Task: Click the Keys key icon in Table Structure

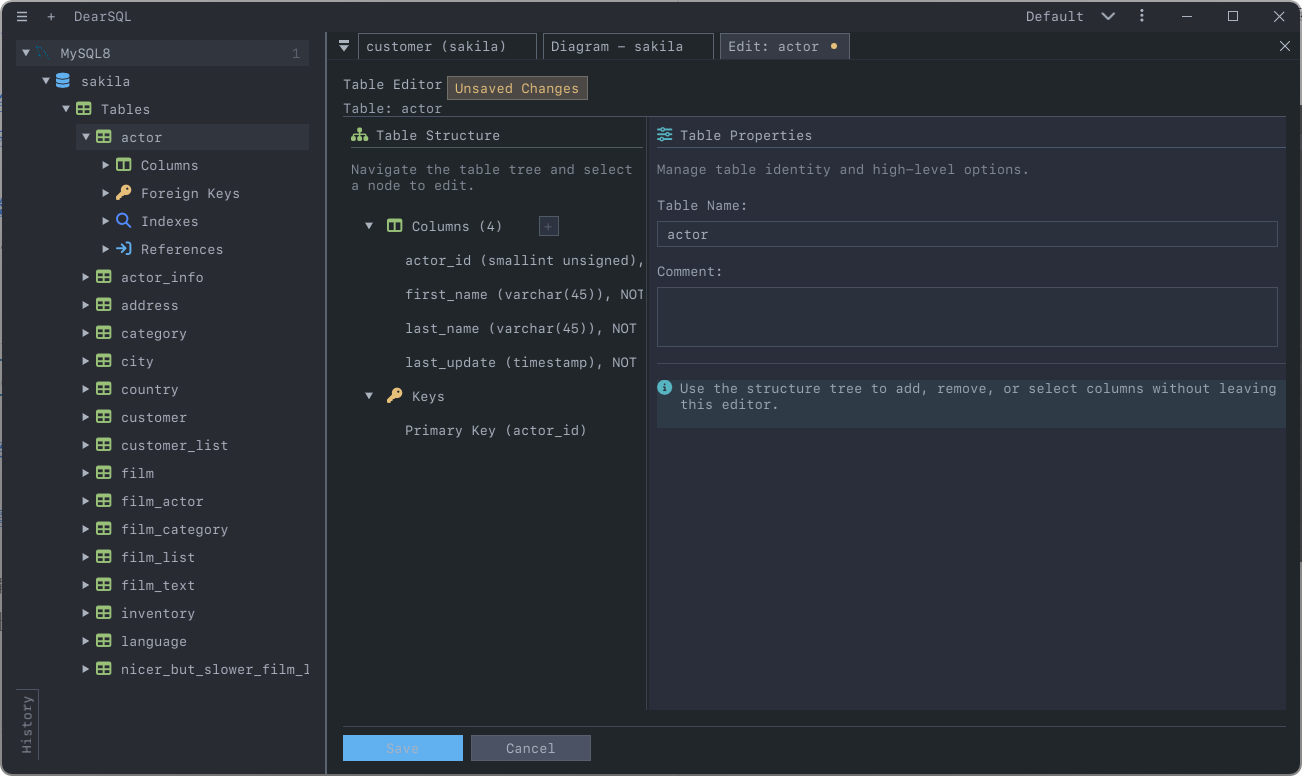Action: [394, 396]
